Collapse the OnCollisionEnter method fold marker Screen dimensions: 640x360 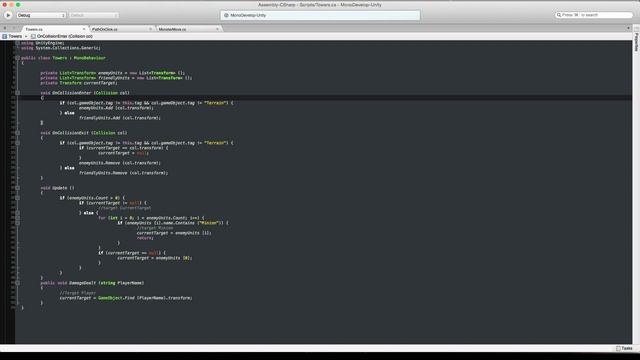click(x=17, y=93)
